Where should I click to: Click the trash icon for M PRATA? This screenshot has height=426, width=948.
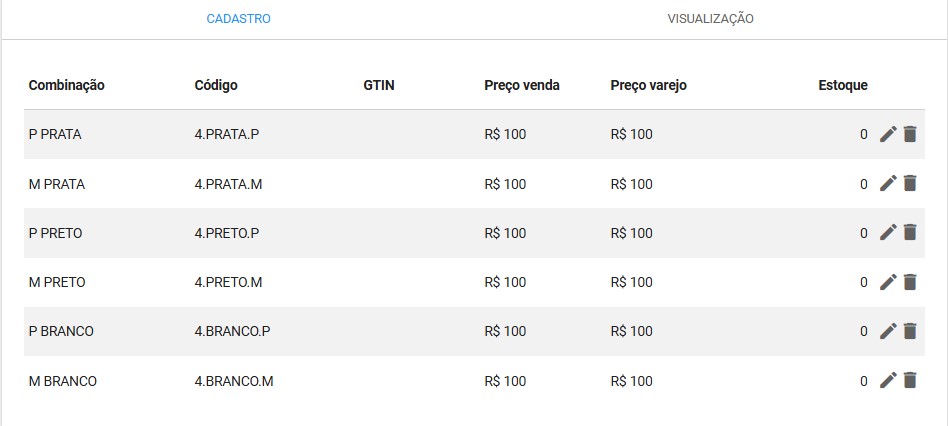pyautogui.click(x=910, y=183)
